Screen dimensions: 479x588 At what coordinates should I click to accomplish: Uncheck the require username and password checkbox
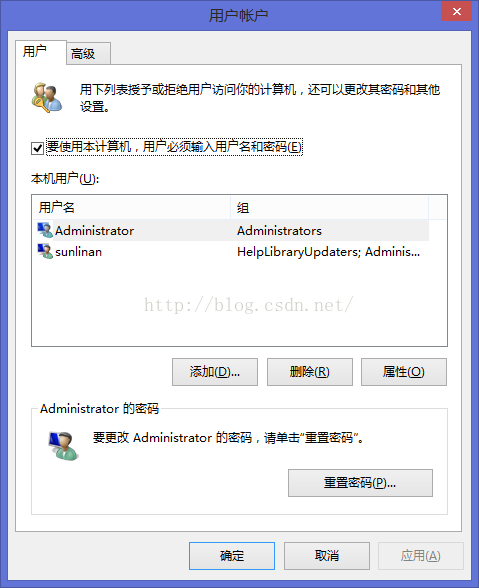(37, 148)
